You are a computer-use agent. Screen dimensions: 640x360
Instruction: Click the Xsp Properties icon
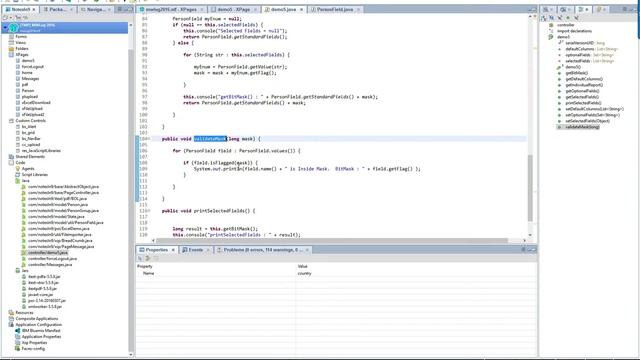pos(18,343)
